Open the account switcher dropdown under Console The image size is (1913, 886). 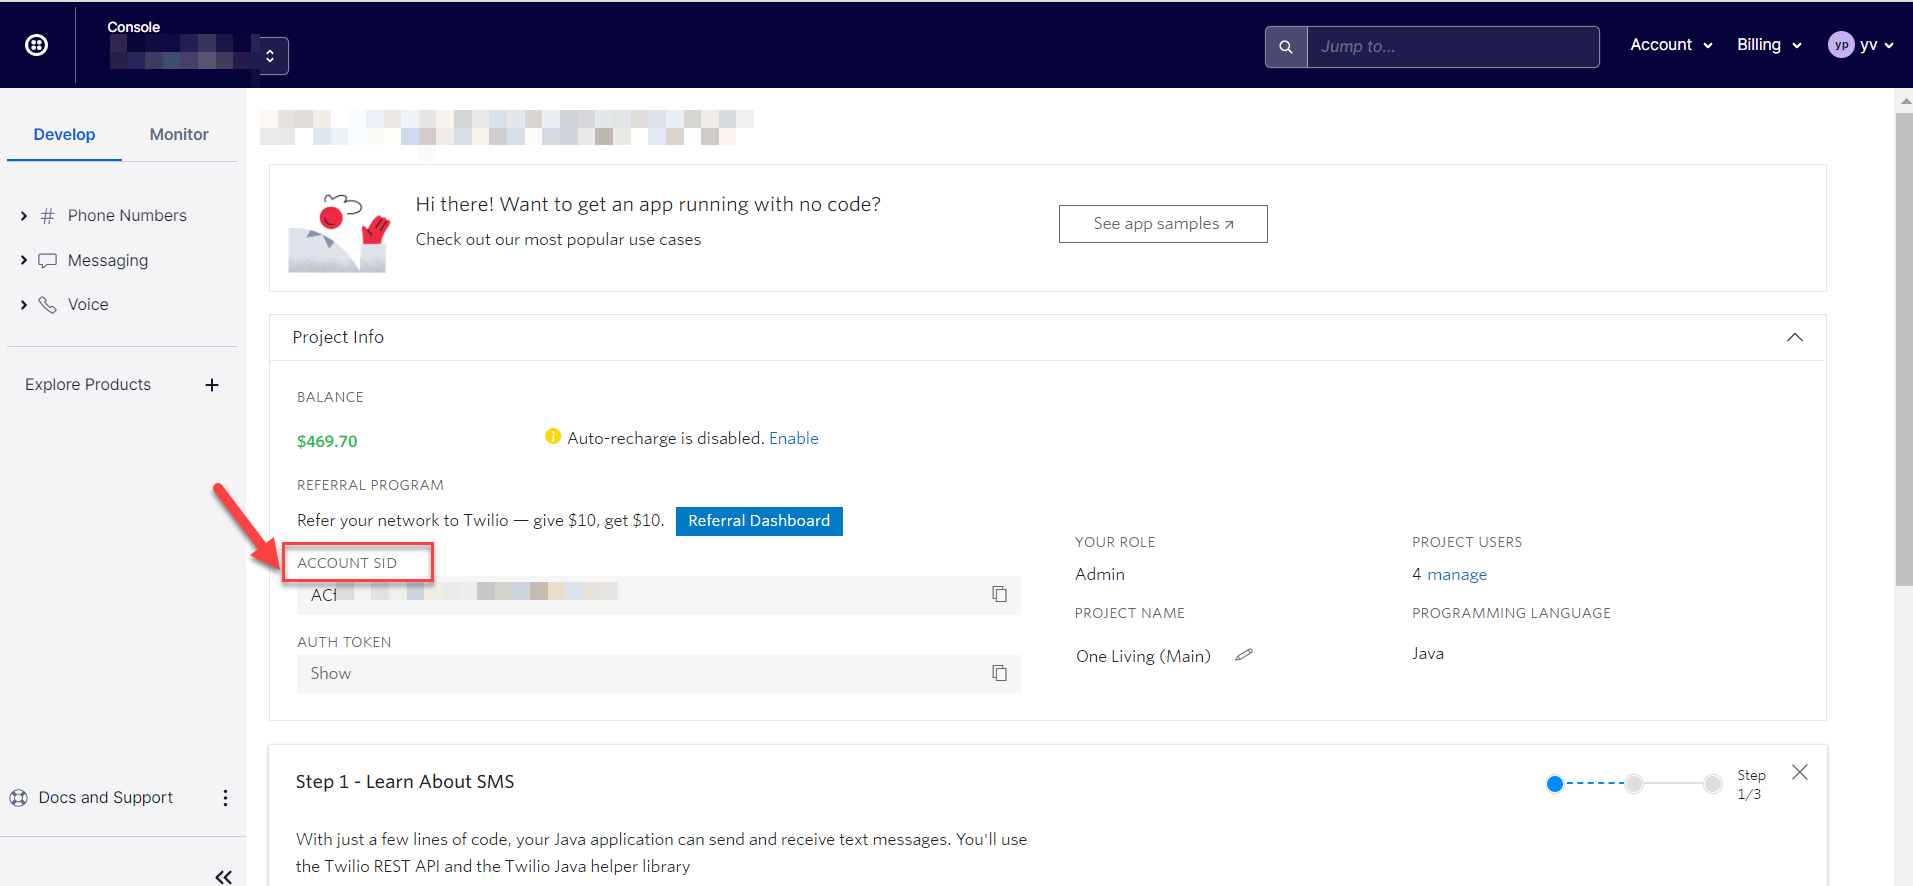[270, 56]
